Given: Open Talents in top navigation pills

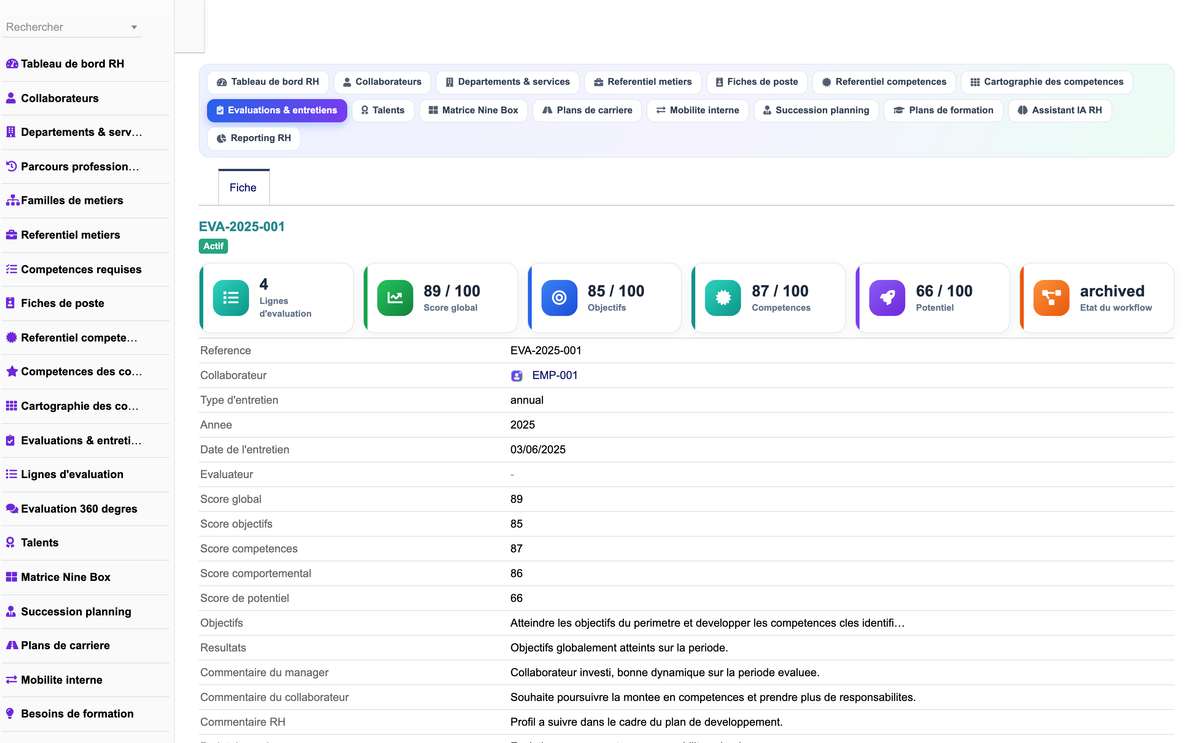Looking at the screenshot, I should [x=383, y=110].
